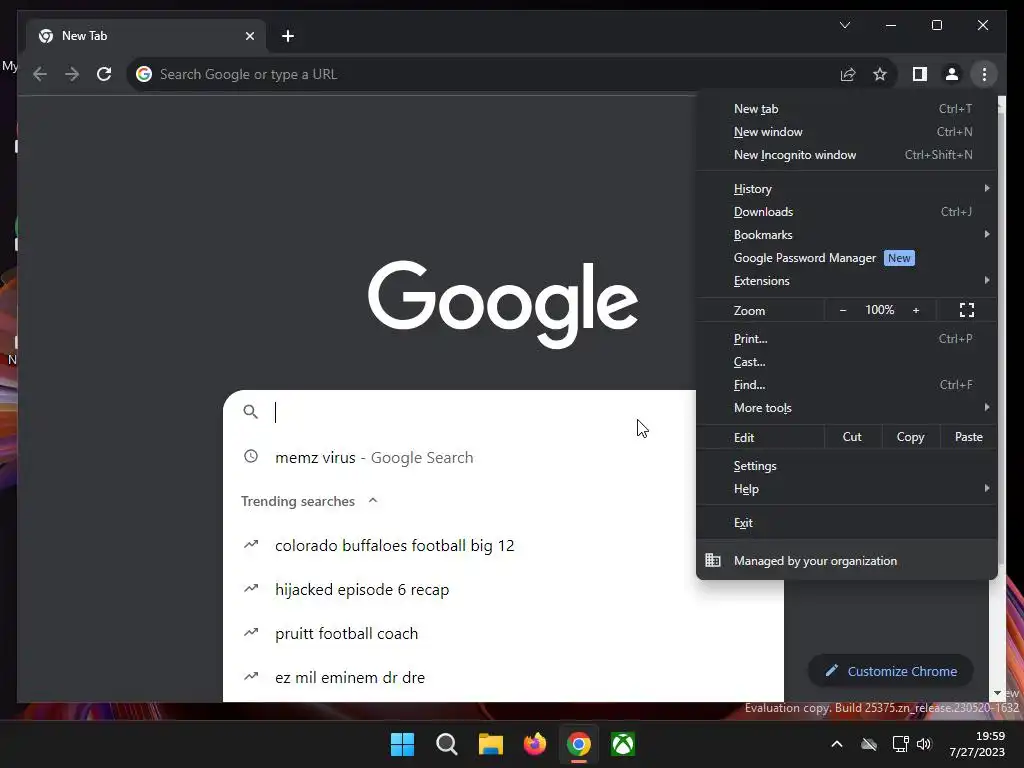1024x768 pixels.
Task: Select ez mil eminem dr dre suggestion
Action: [503, 677]
